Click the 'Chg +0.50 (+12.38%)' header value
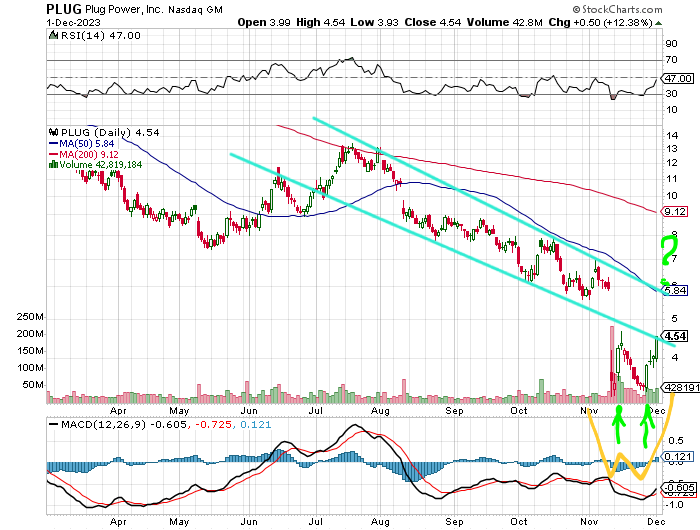The height and width of the screenshot is (530, 700). 600,22
